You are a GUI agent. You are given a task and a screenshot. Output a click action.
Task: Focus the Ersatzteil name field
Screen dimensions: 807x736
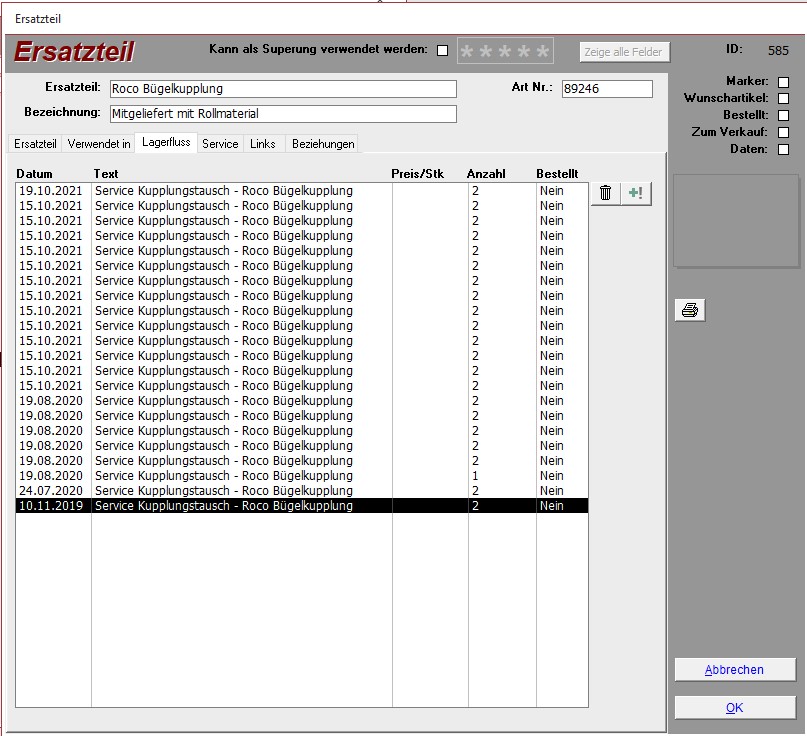[x=283, y=89]
